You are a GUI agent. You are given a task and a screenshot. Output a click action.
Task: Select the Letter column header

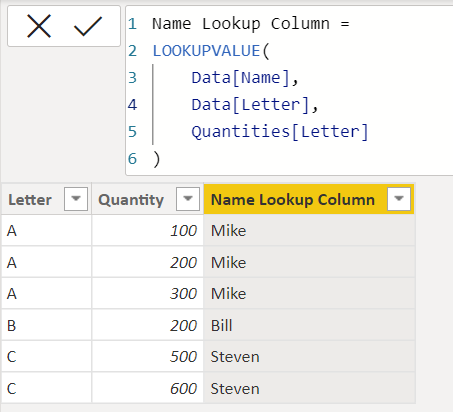tap(46, 199)
